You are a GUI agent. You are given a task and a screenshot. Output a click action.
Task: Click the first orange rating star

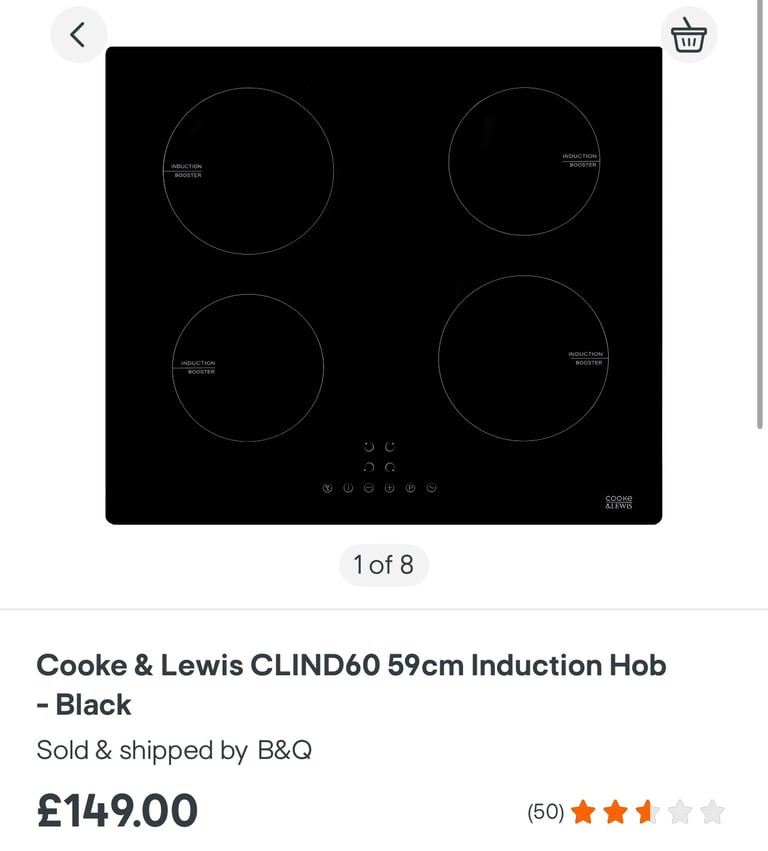pos(583,812)
